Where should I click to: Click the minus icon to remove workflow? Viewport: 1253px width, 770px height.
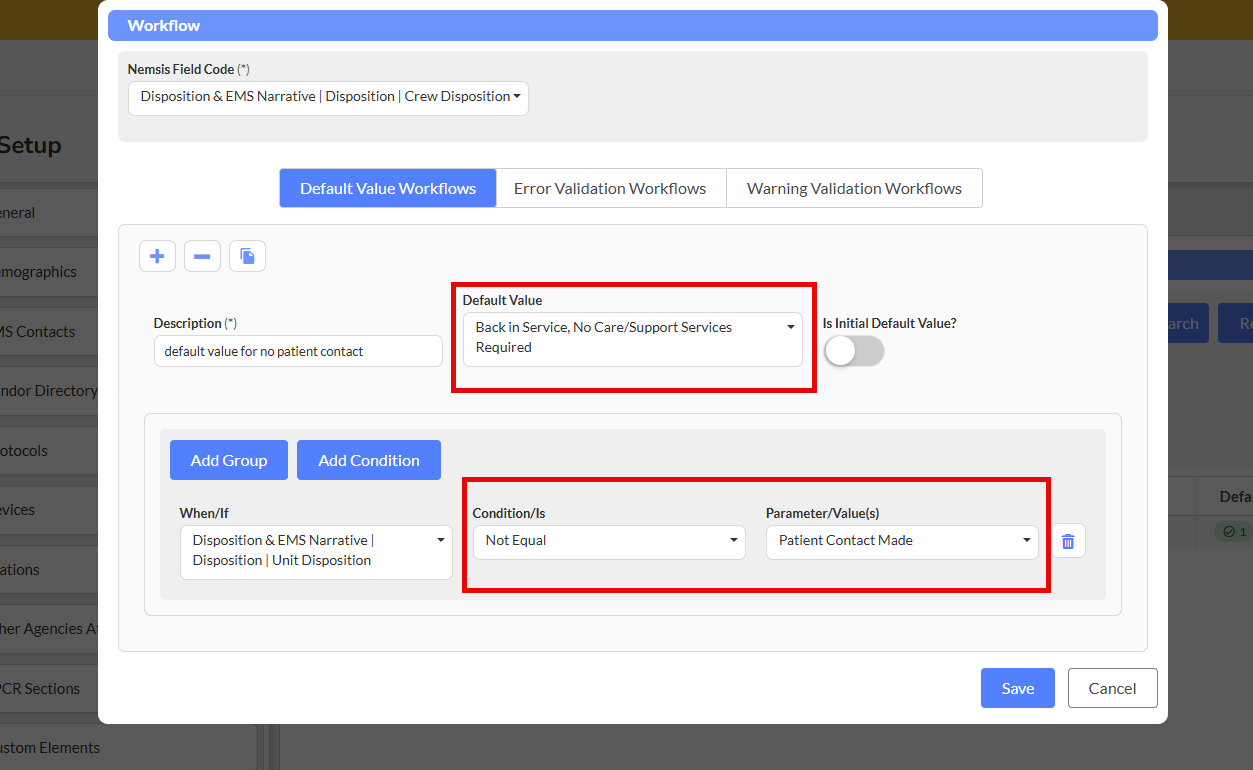tap(201, 257)
